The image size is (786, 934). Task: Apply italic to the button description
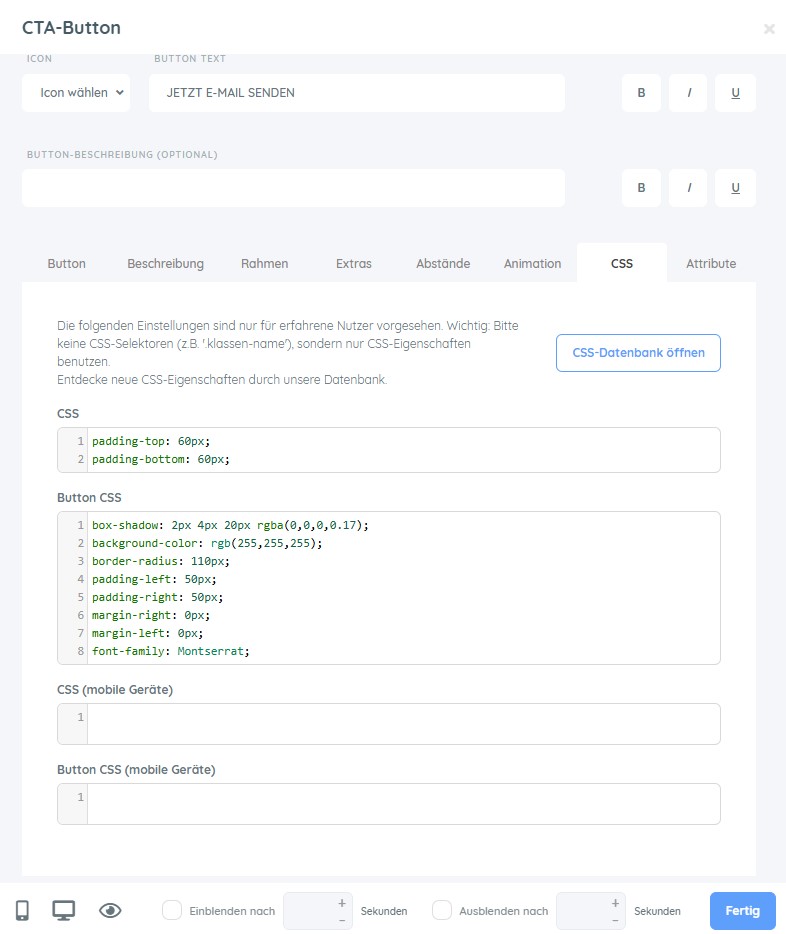click(x=688, y=188)
